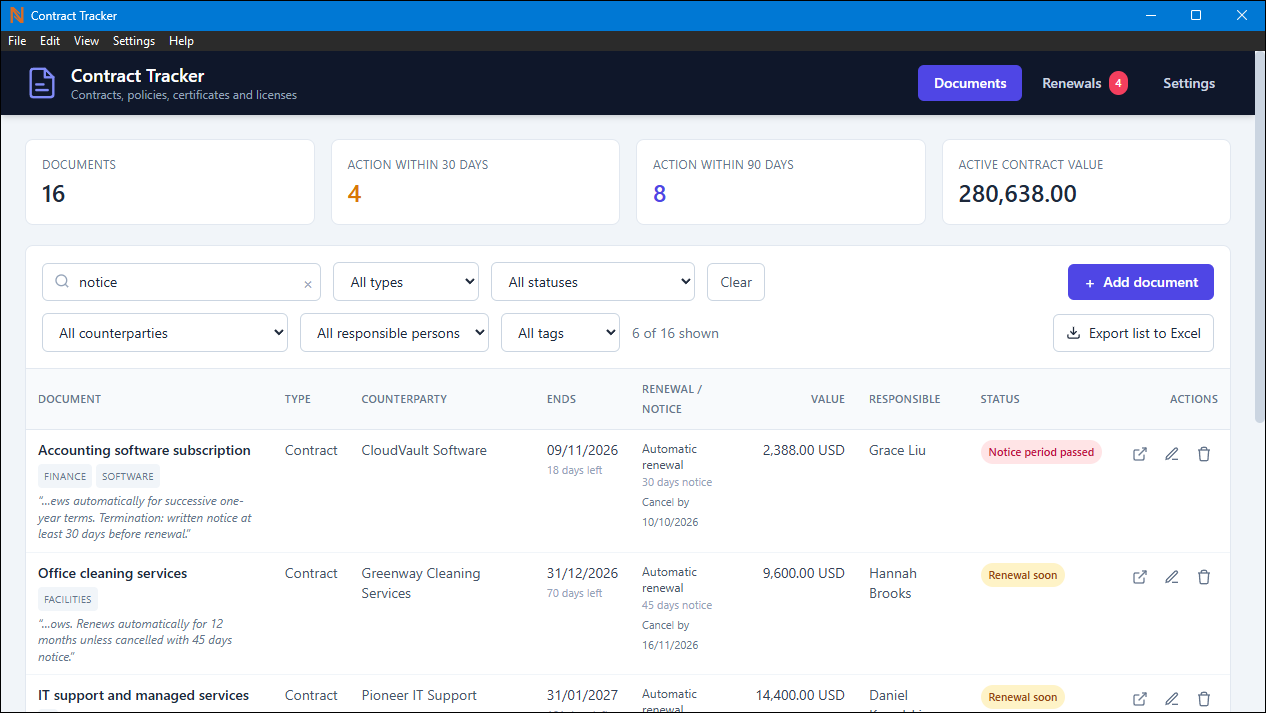This screenshot has width=1266, height=713.
Task: Click the SOFTWARE tag
Action: point(128,477)
